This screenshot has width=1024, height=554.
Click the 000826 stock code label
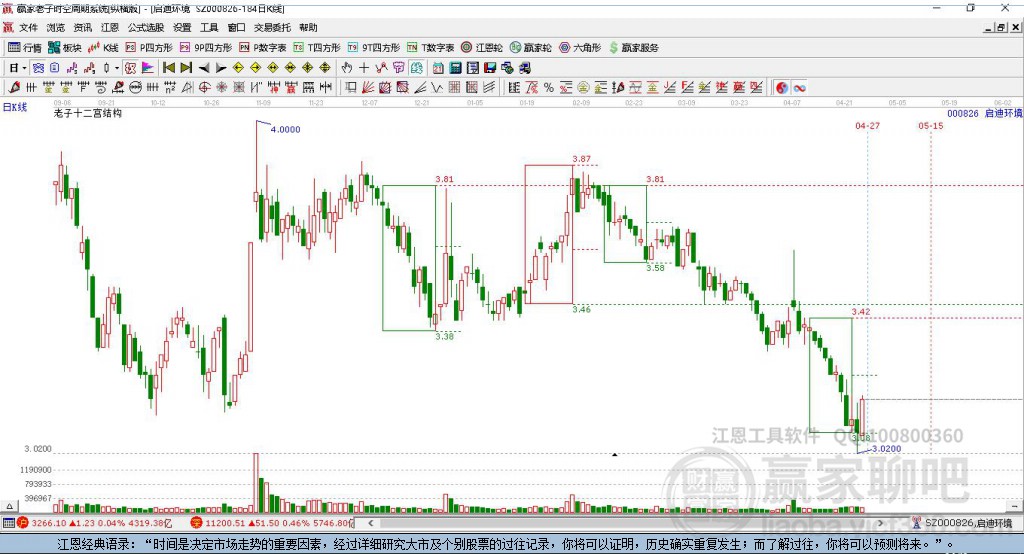963,113
